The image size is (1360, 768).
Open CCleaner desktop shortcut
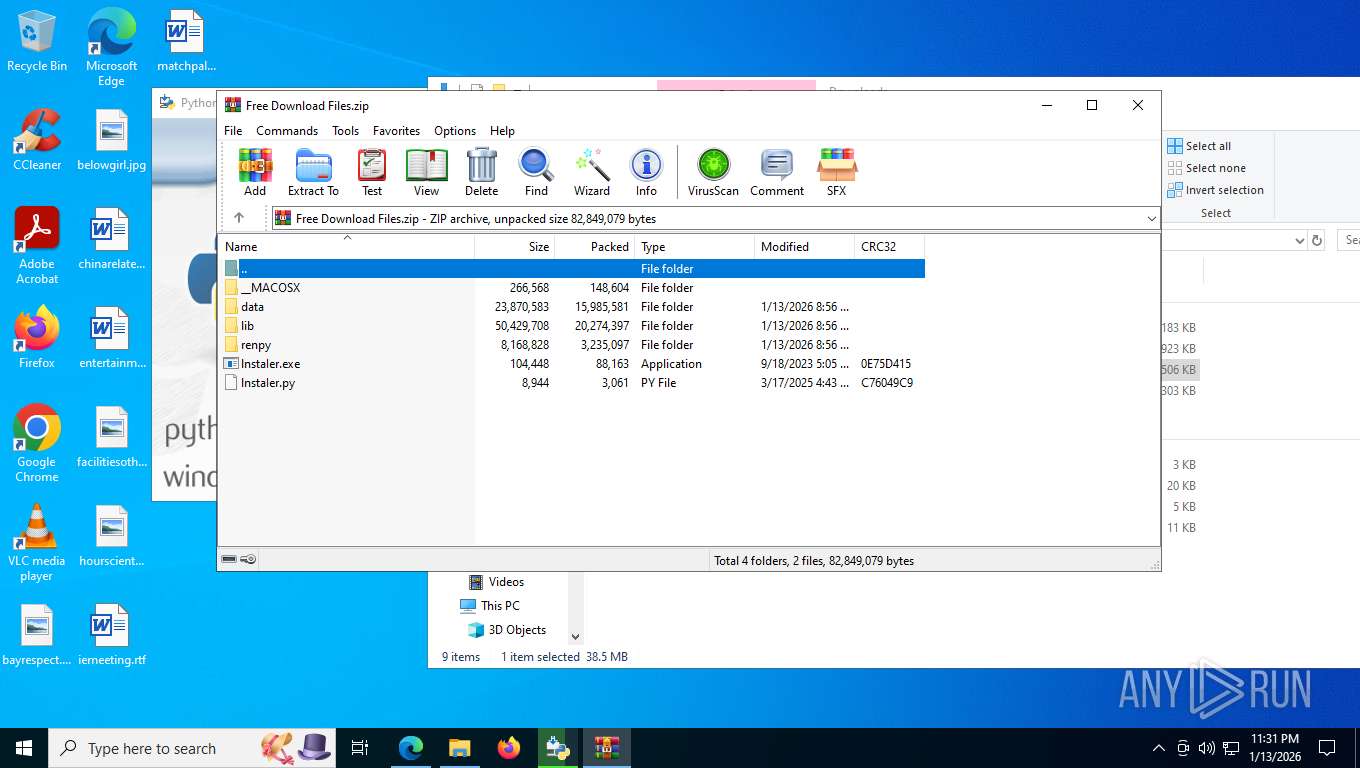click(37, 140)
